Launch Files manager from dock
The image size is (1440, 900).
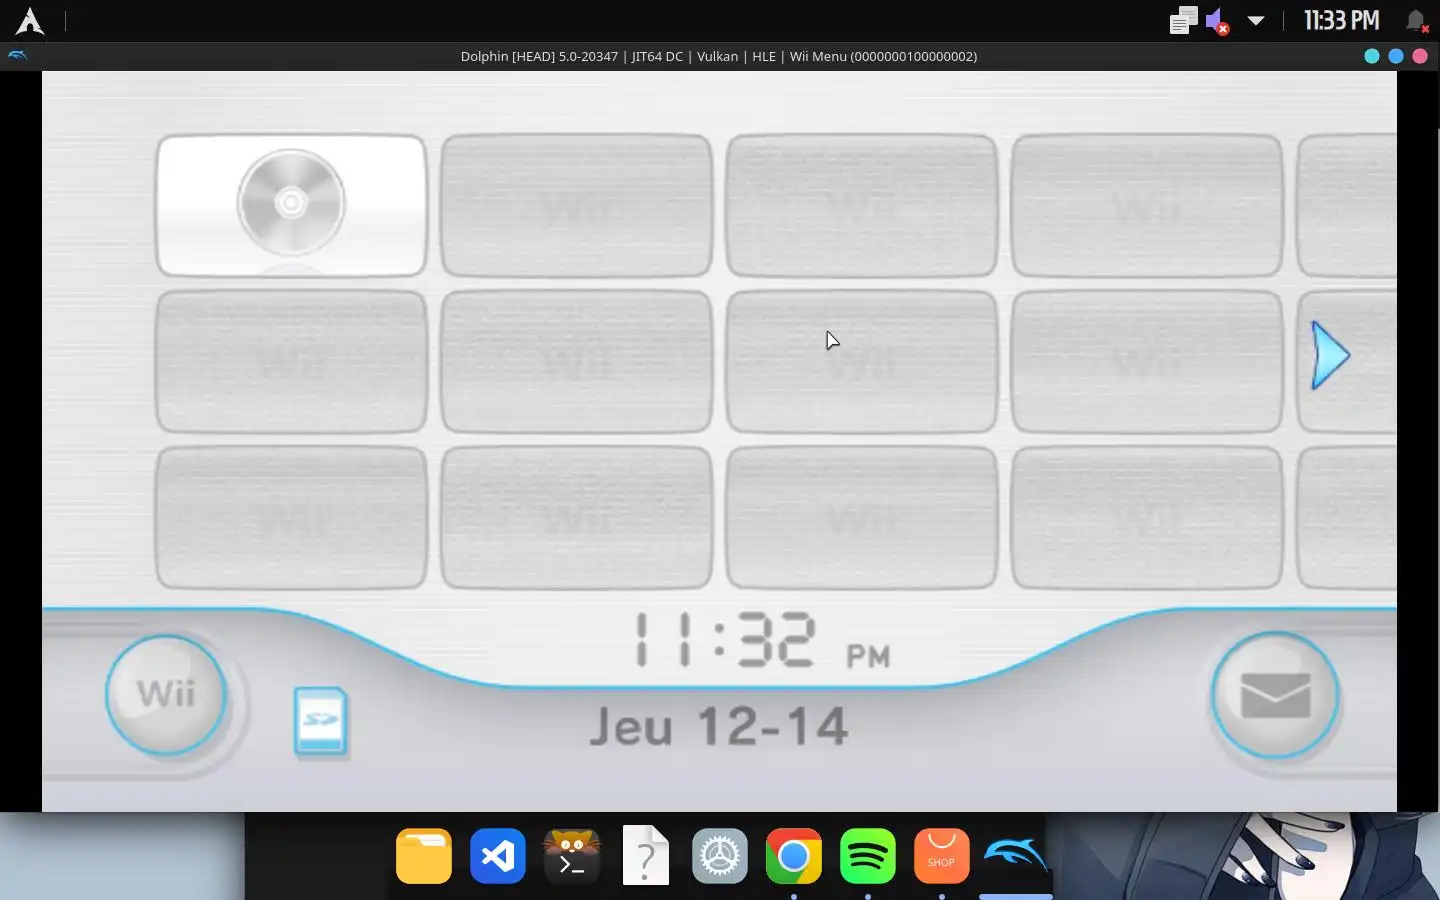(424, 856)
